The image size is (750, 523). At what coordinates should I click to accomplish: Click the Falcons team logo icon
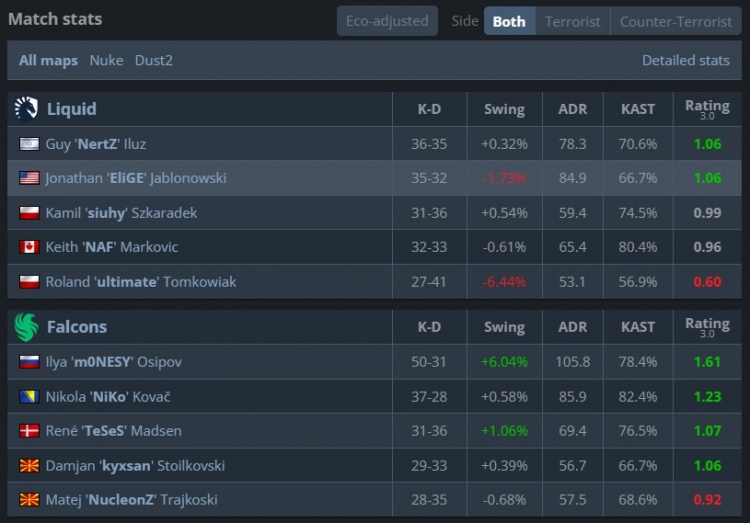[27, 326]
